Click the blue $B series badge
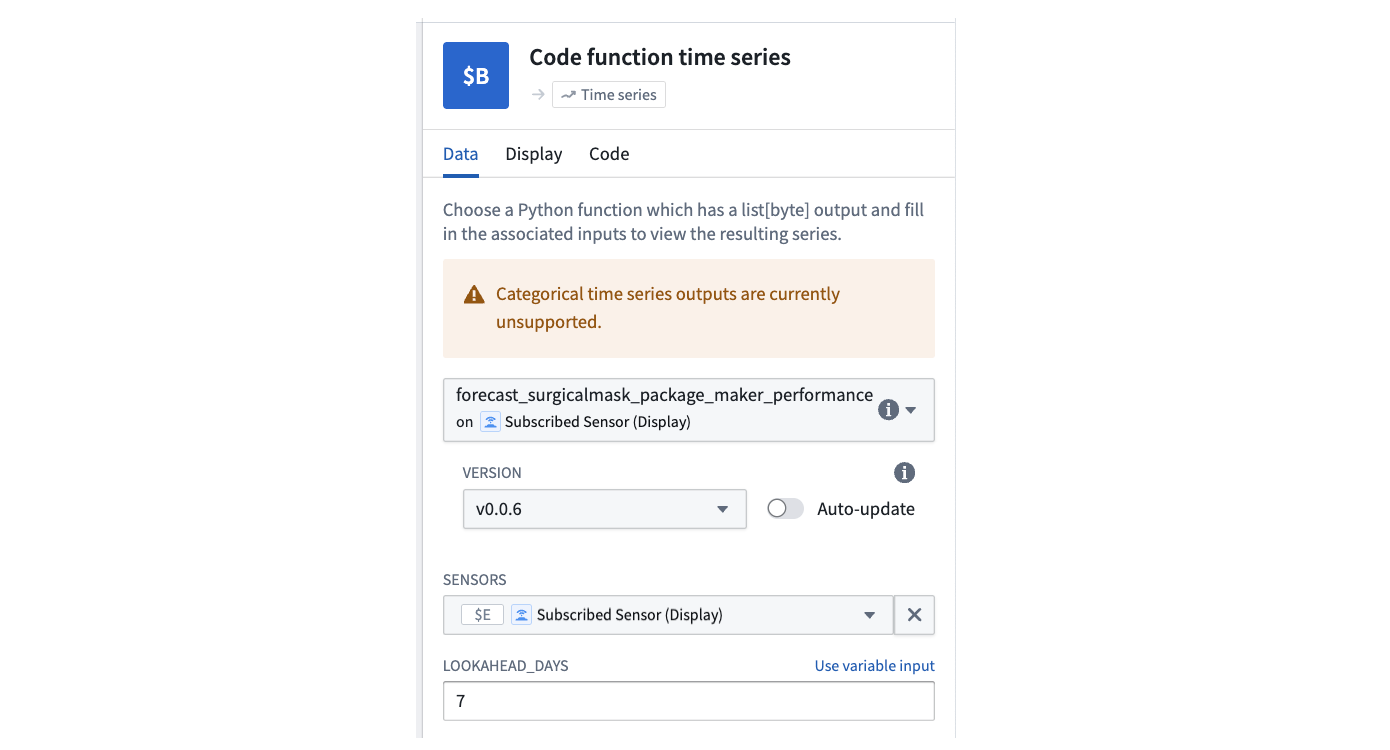This screenshot has width=1390, height=750. click(476, 75)
